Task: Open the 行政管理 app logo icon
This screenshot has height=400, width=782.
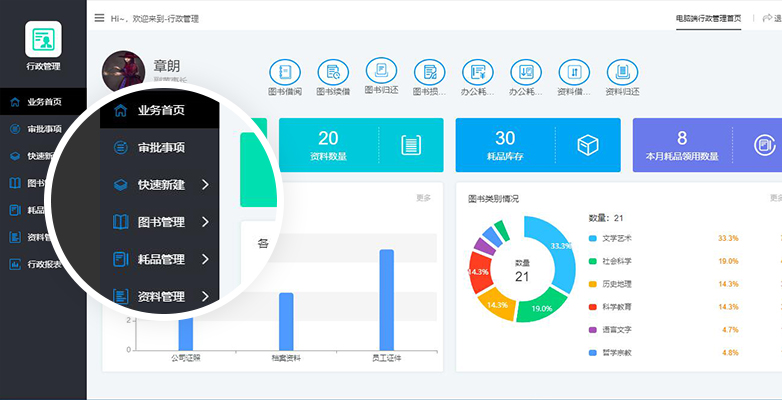Action: pos(43,39)
